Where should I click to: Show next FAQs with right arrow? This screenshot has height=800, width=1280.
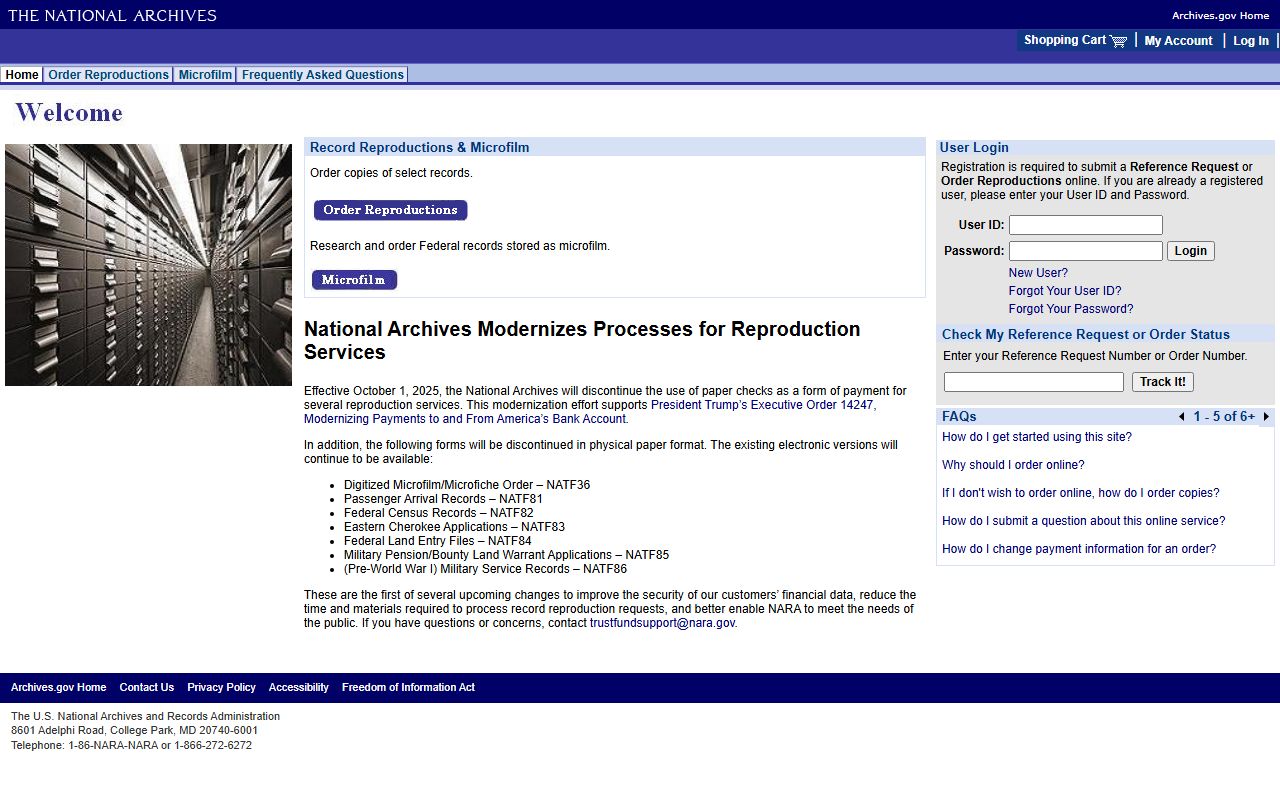(1266, 417)
